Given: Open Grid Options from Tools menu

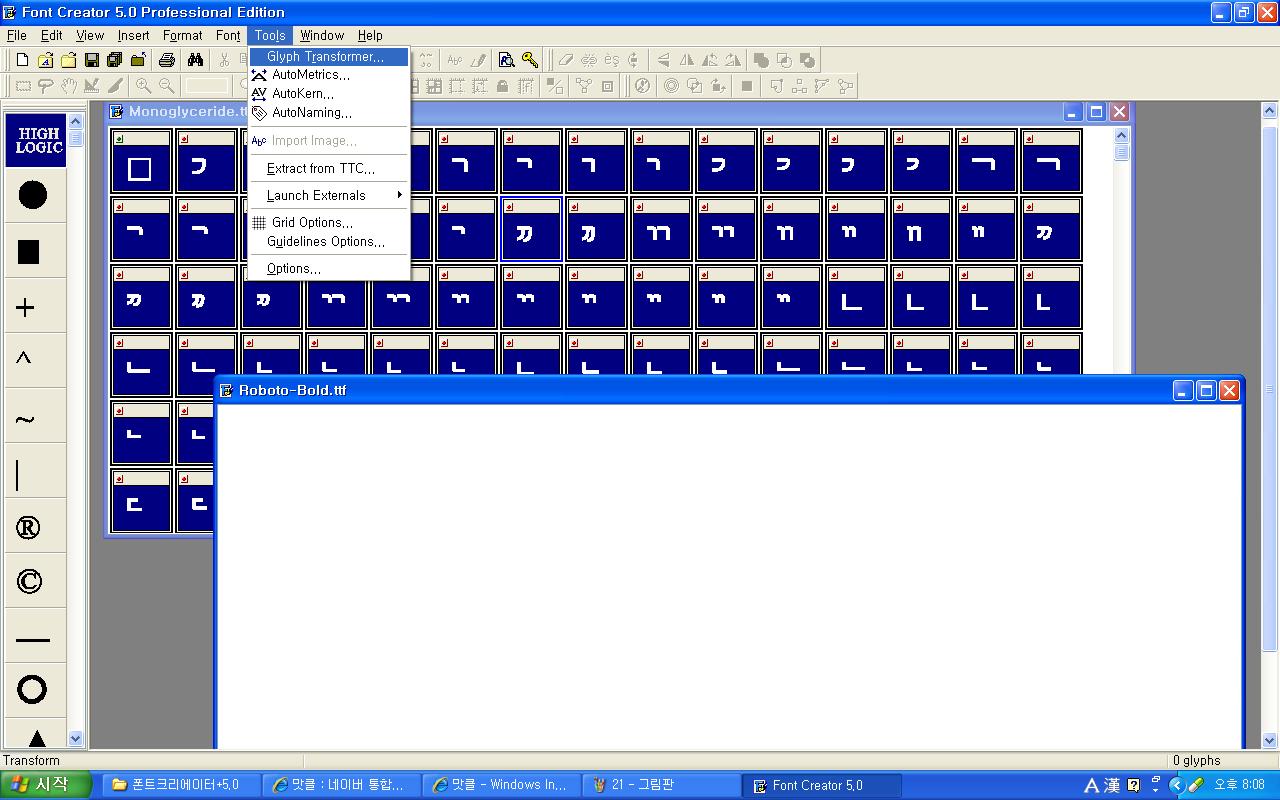Looking at the screenshot, I should [312, 223].
